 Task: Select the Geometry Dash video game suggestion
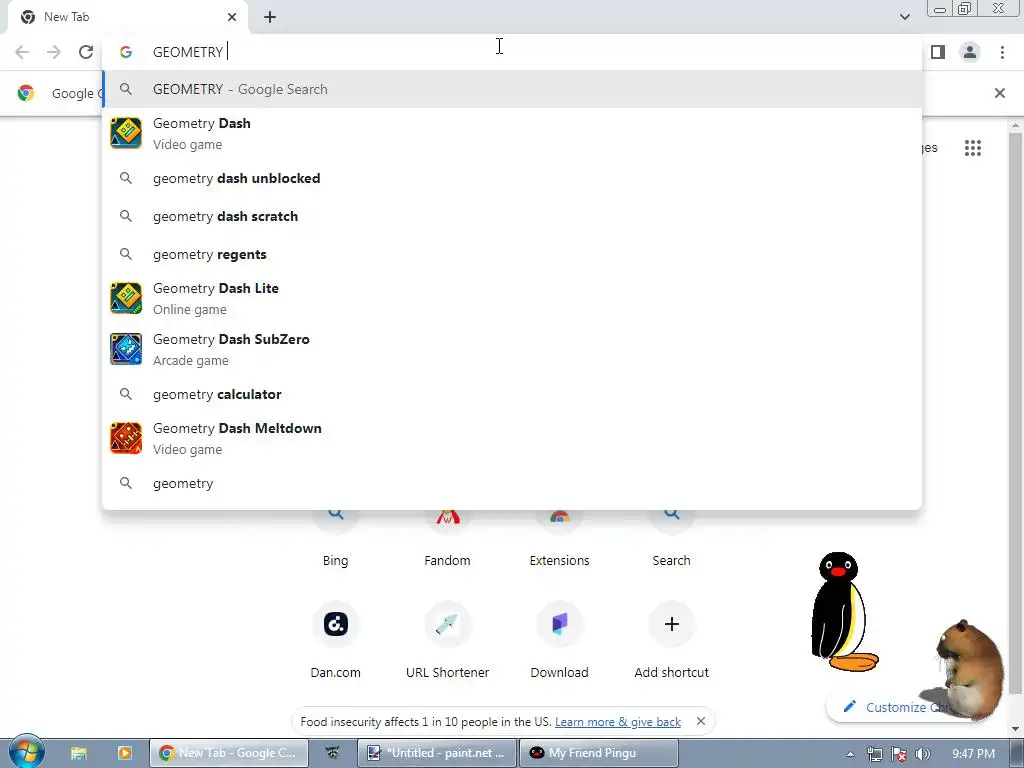(512, 133)
